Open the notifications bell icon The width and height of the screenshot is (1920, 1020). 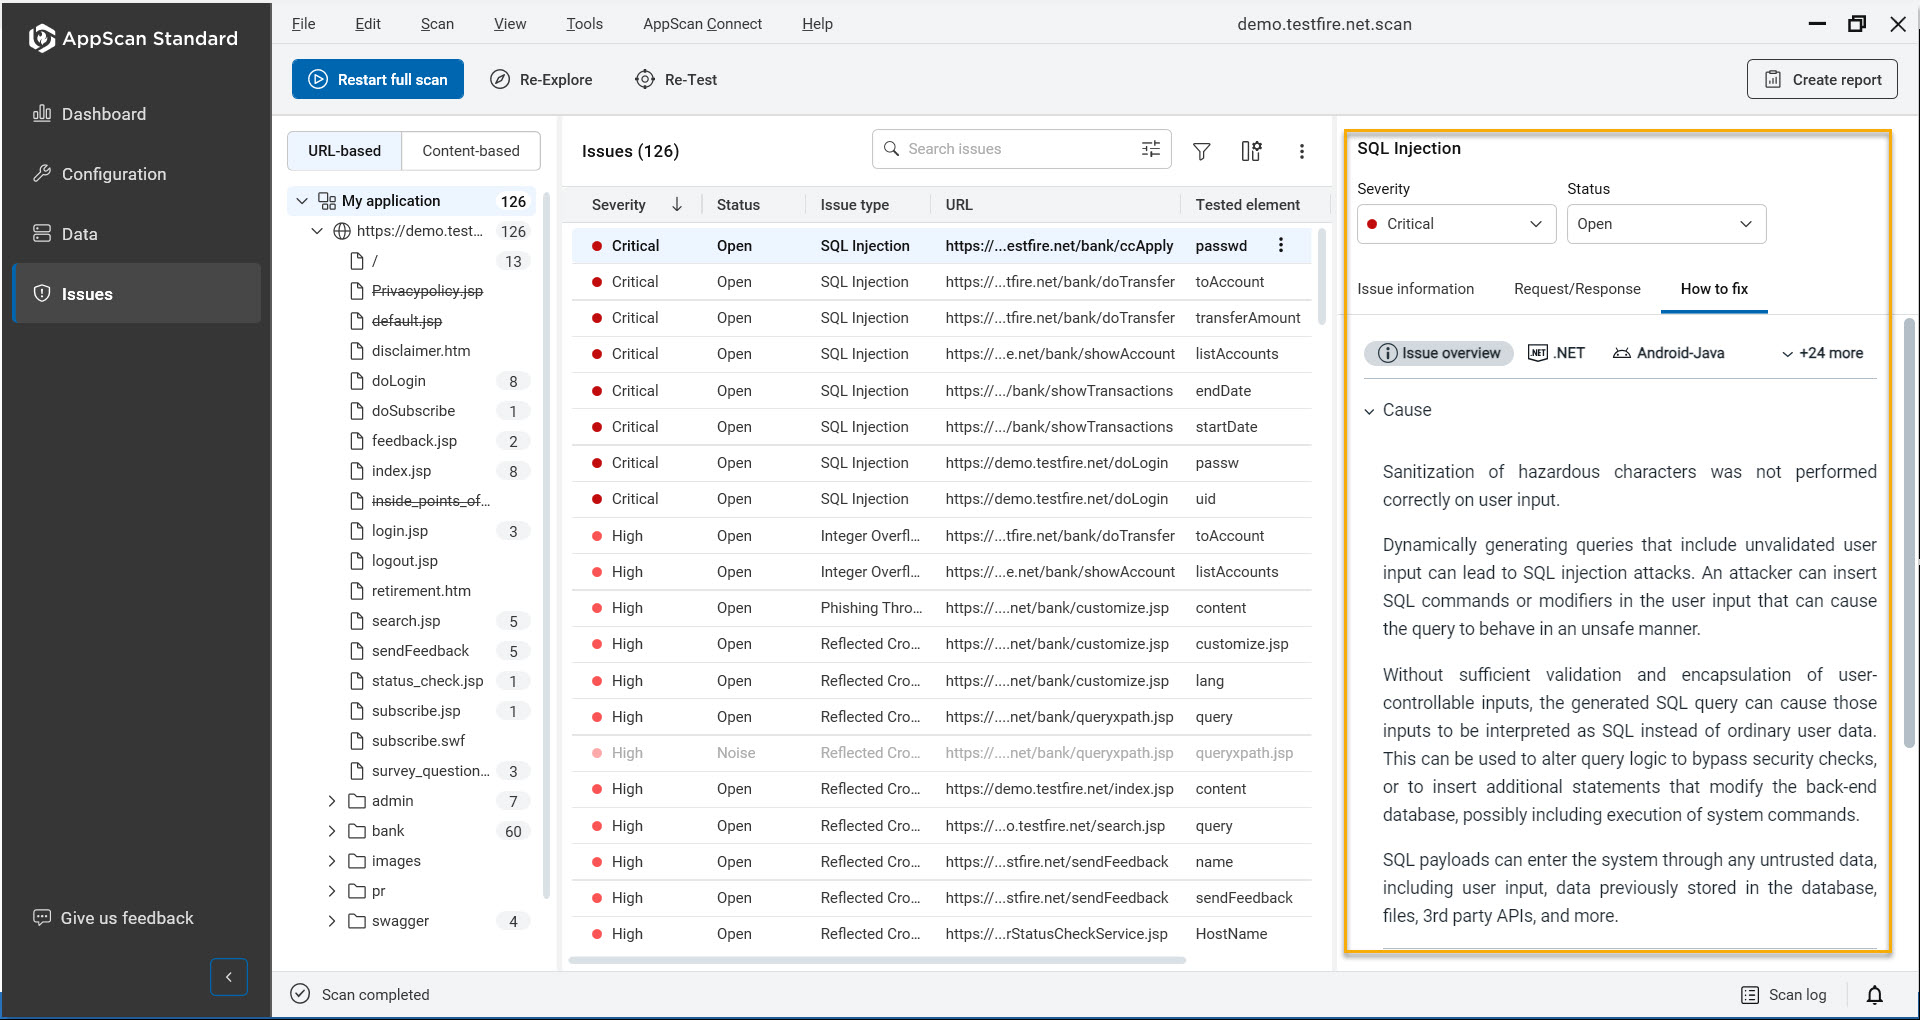click(1874, 994)
